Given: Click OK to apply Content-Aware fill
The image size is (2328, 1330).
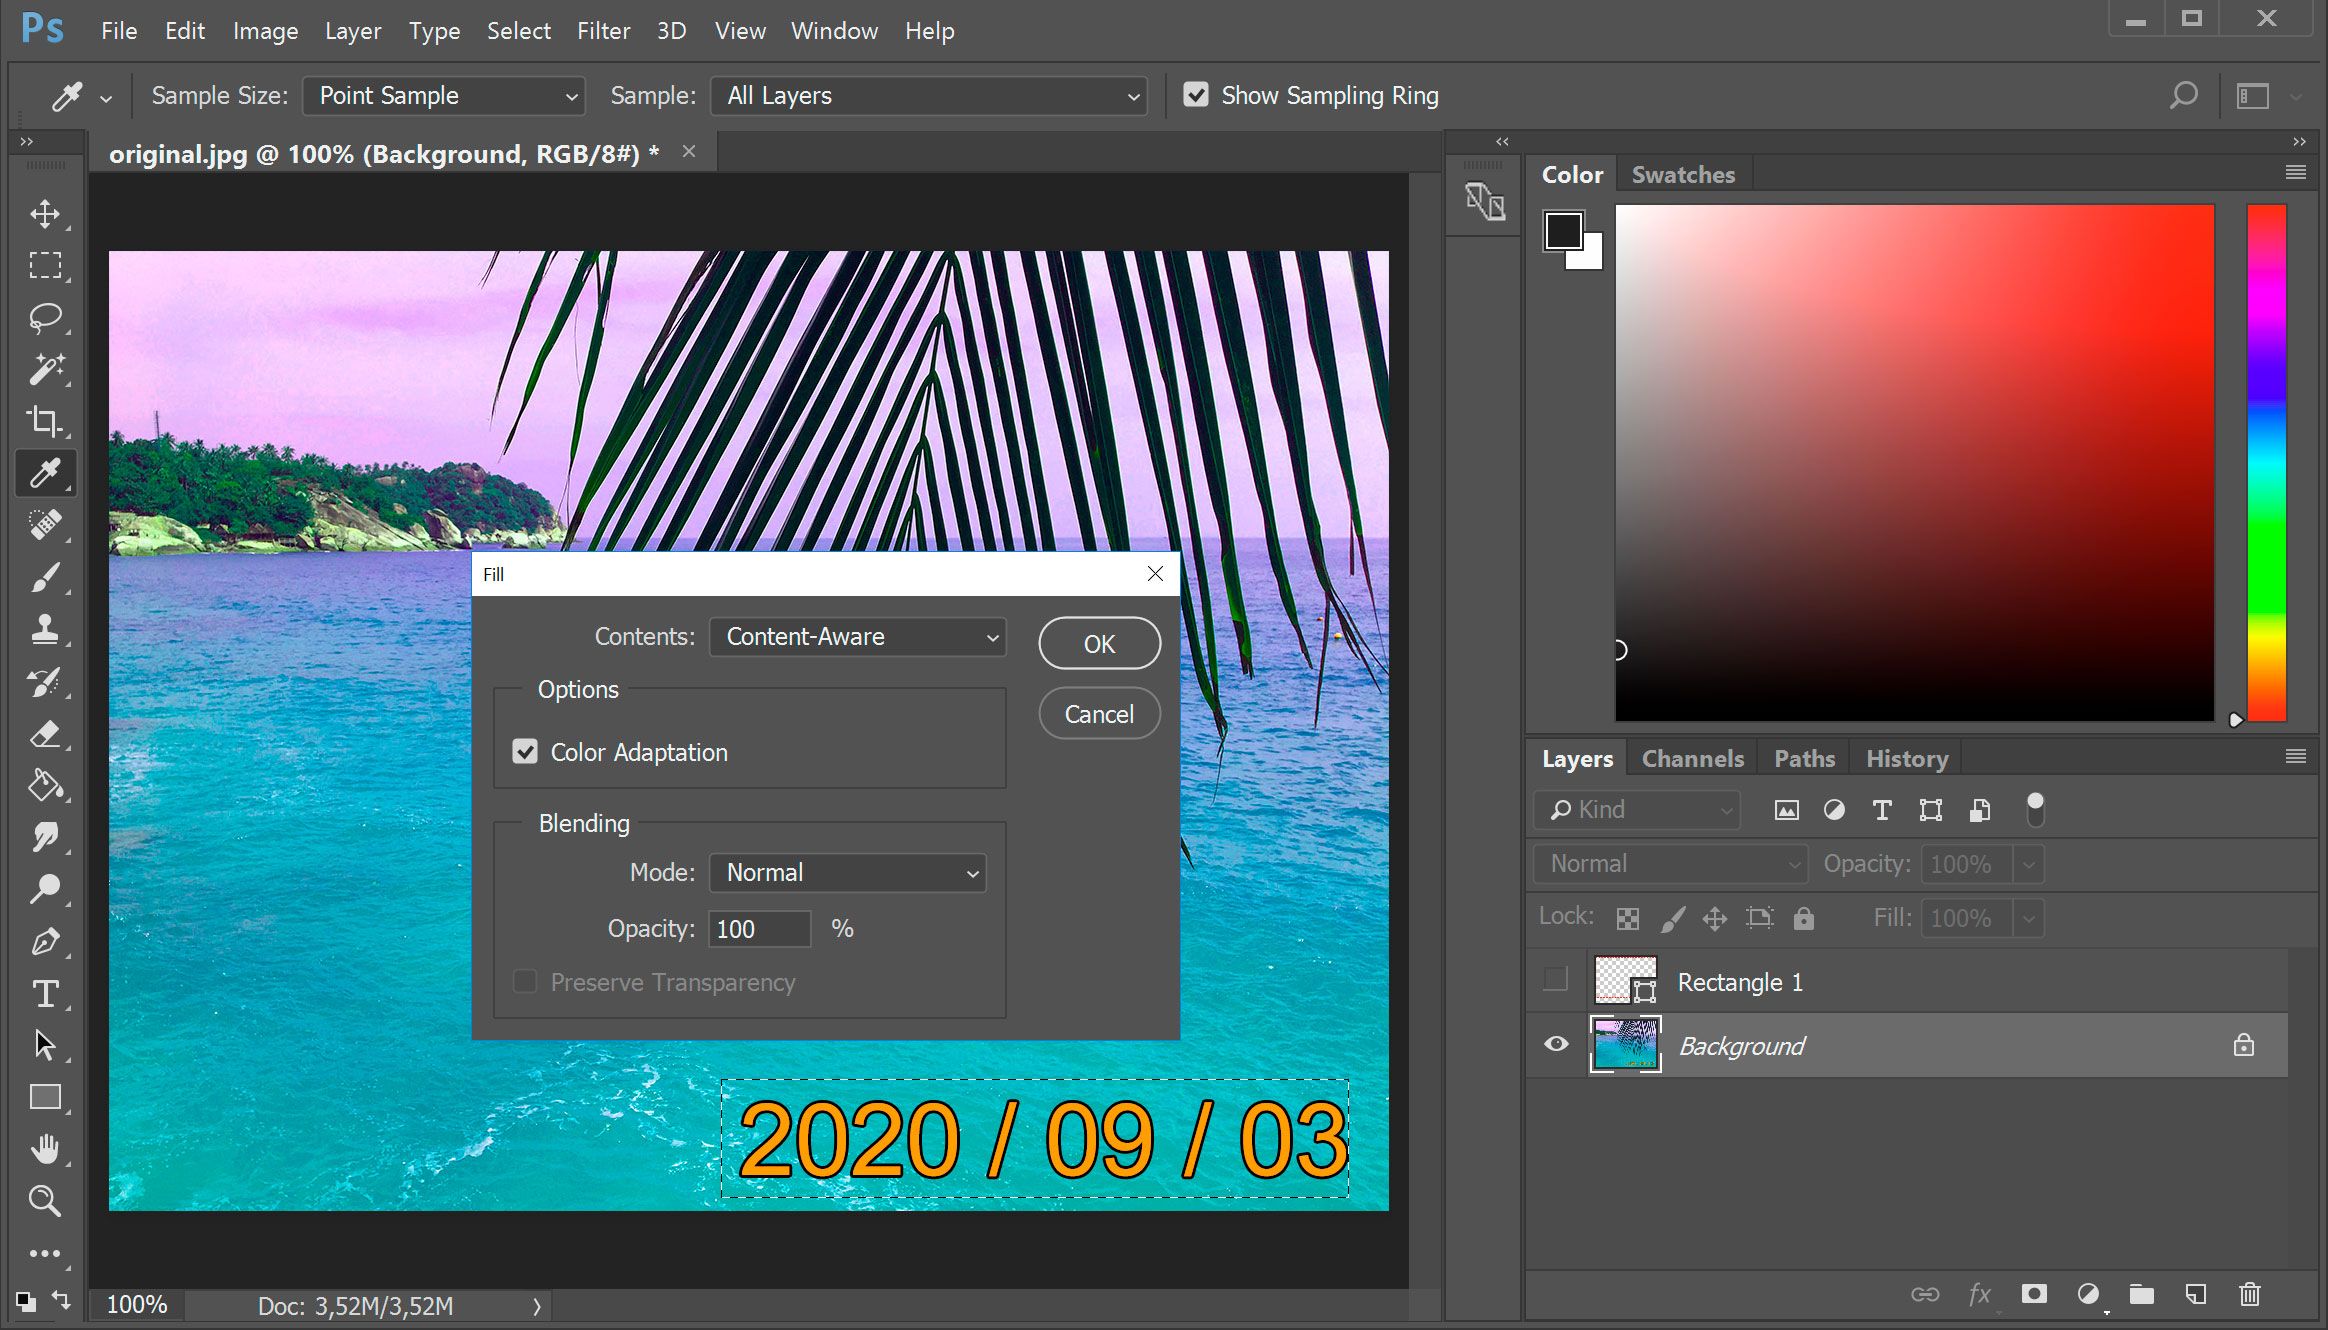Looking at the screenshot, I should (1097, 643).
